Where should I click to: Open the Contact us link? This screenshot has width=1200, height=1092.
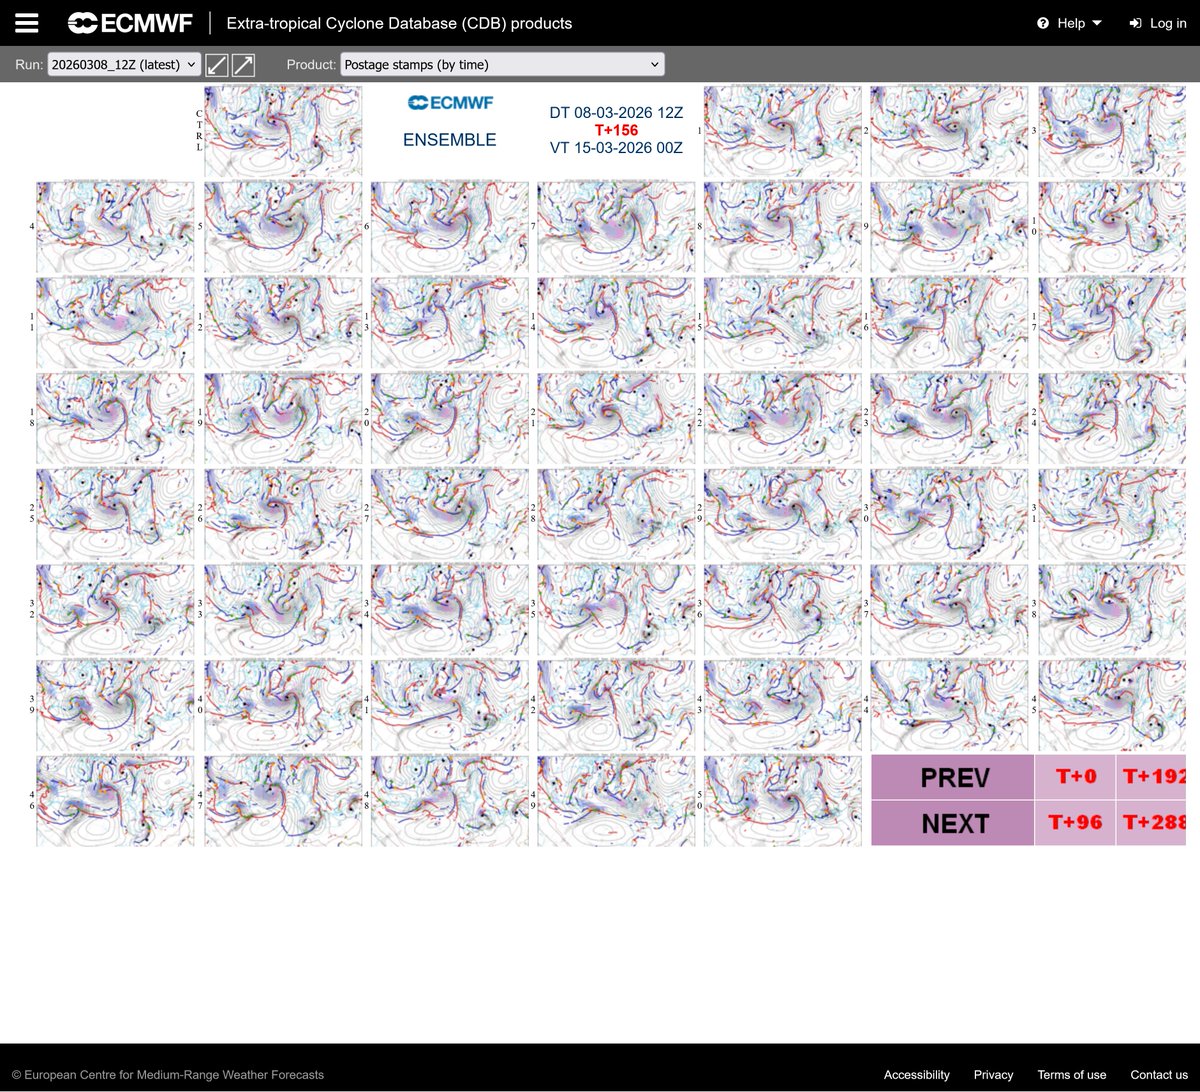(x=1159, y=1075)
